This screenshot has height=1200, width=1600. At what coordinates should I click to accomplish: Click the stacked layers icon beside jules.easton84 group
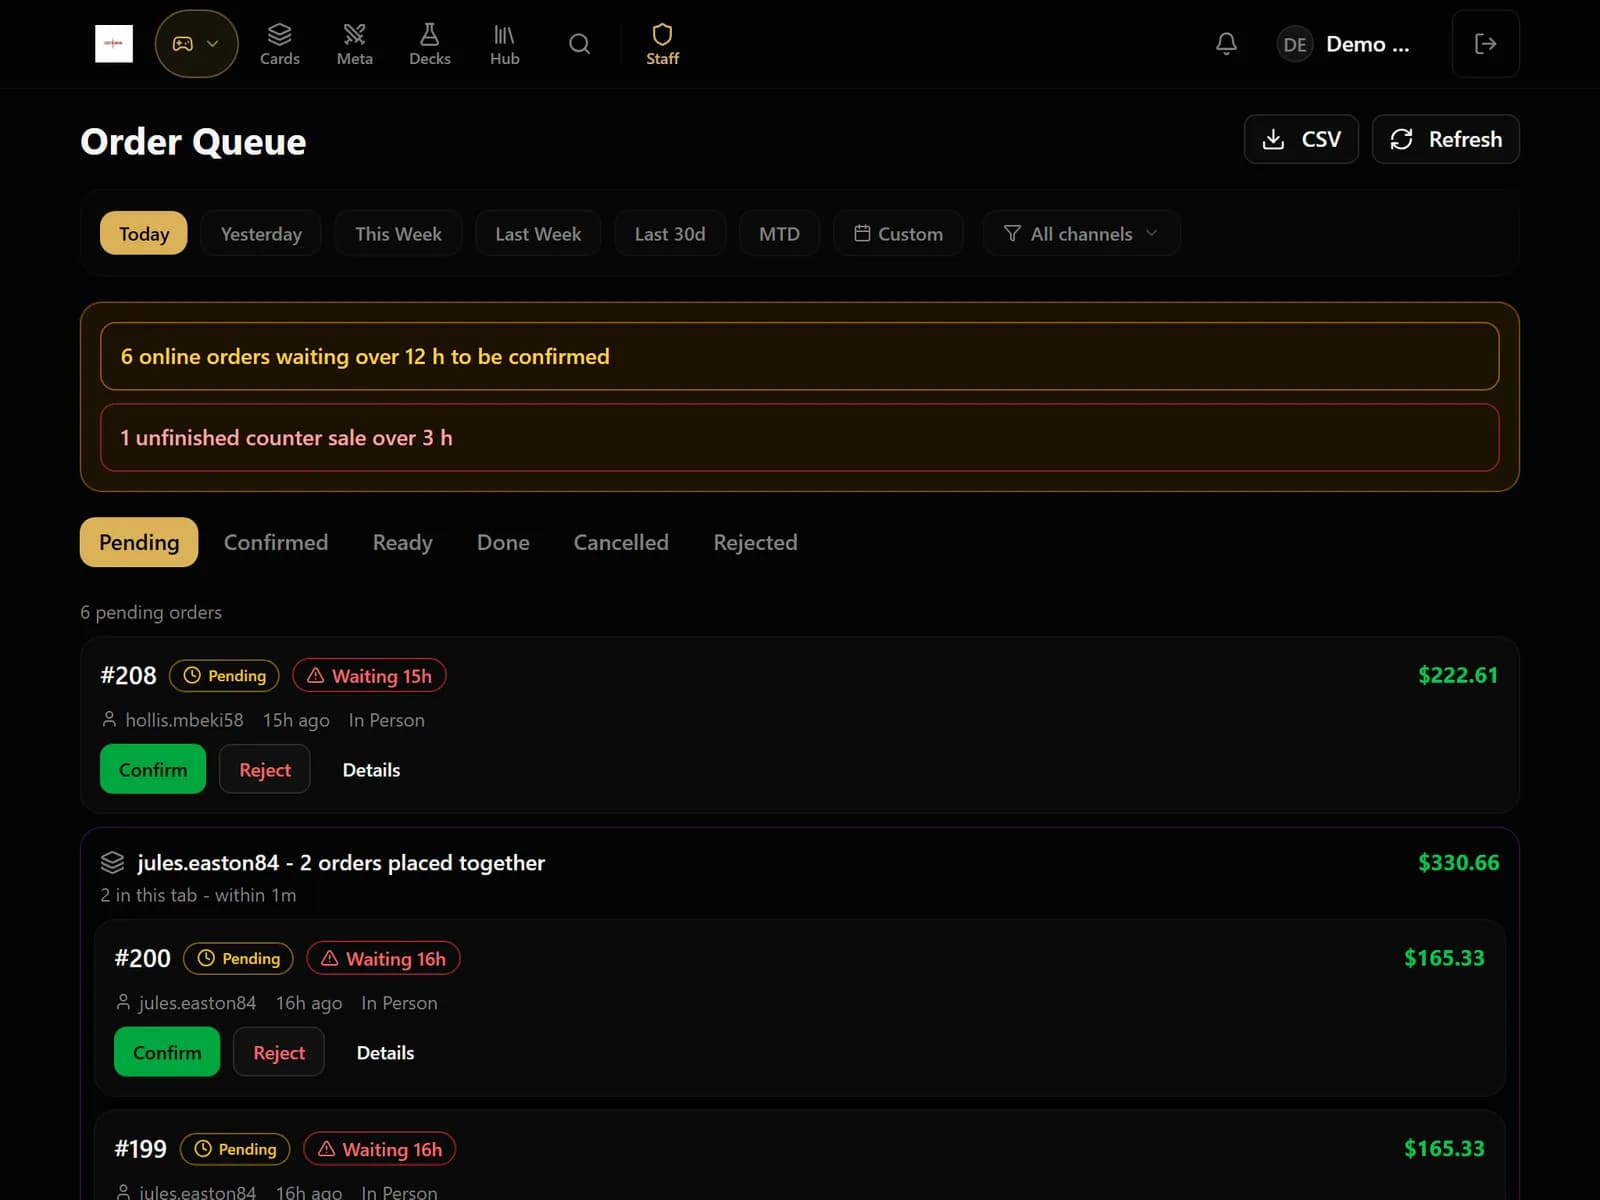113,862
